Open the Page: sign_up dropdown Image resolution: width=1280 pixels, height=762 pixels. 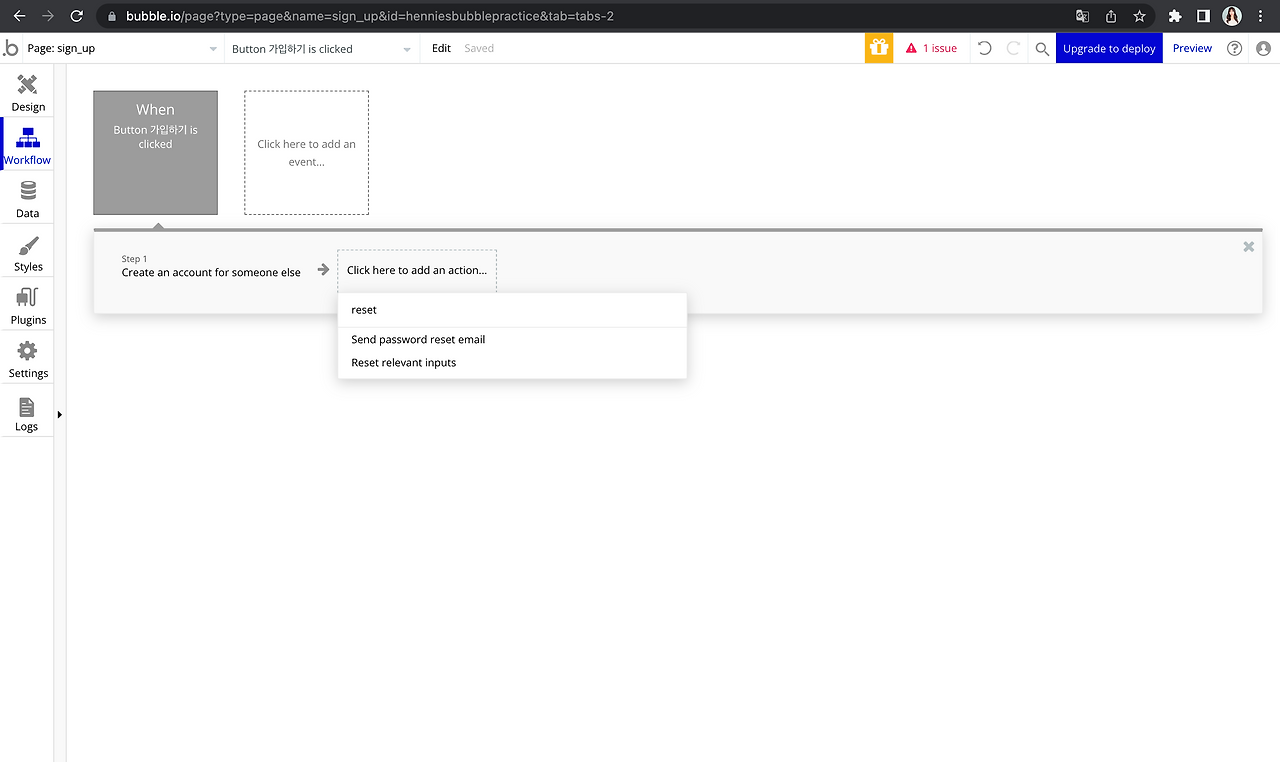tap(123, 48)
